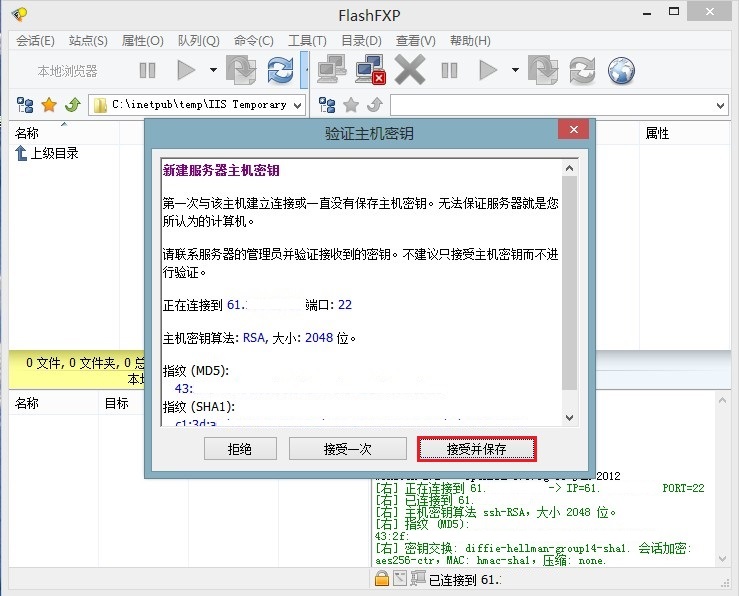Open the 站点(S) menu
The image size is (739, 596).
click(x=88, y=41)
